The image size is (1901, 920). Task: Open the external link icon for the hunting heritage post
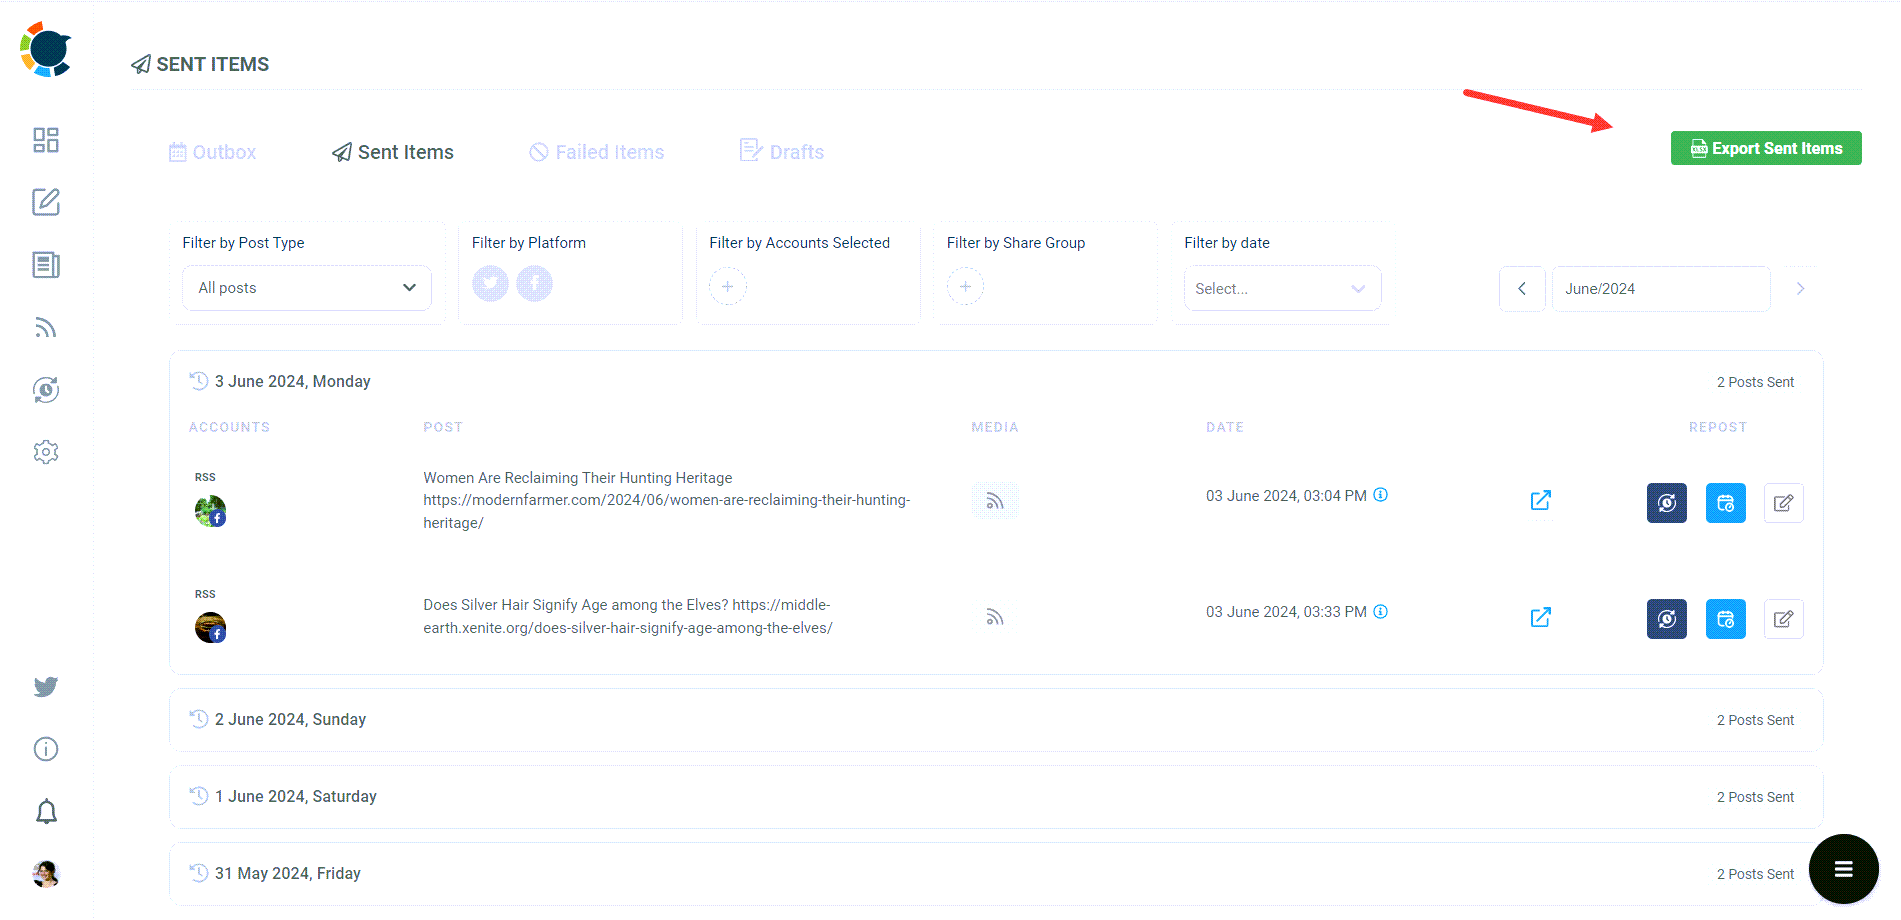(1540, 500)
